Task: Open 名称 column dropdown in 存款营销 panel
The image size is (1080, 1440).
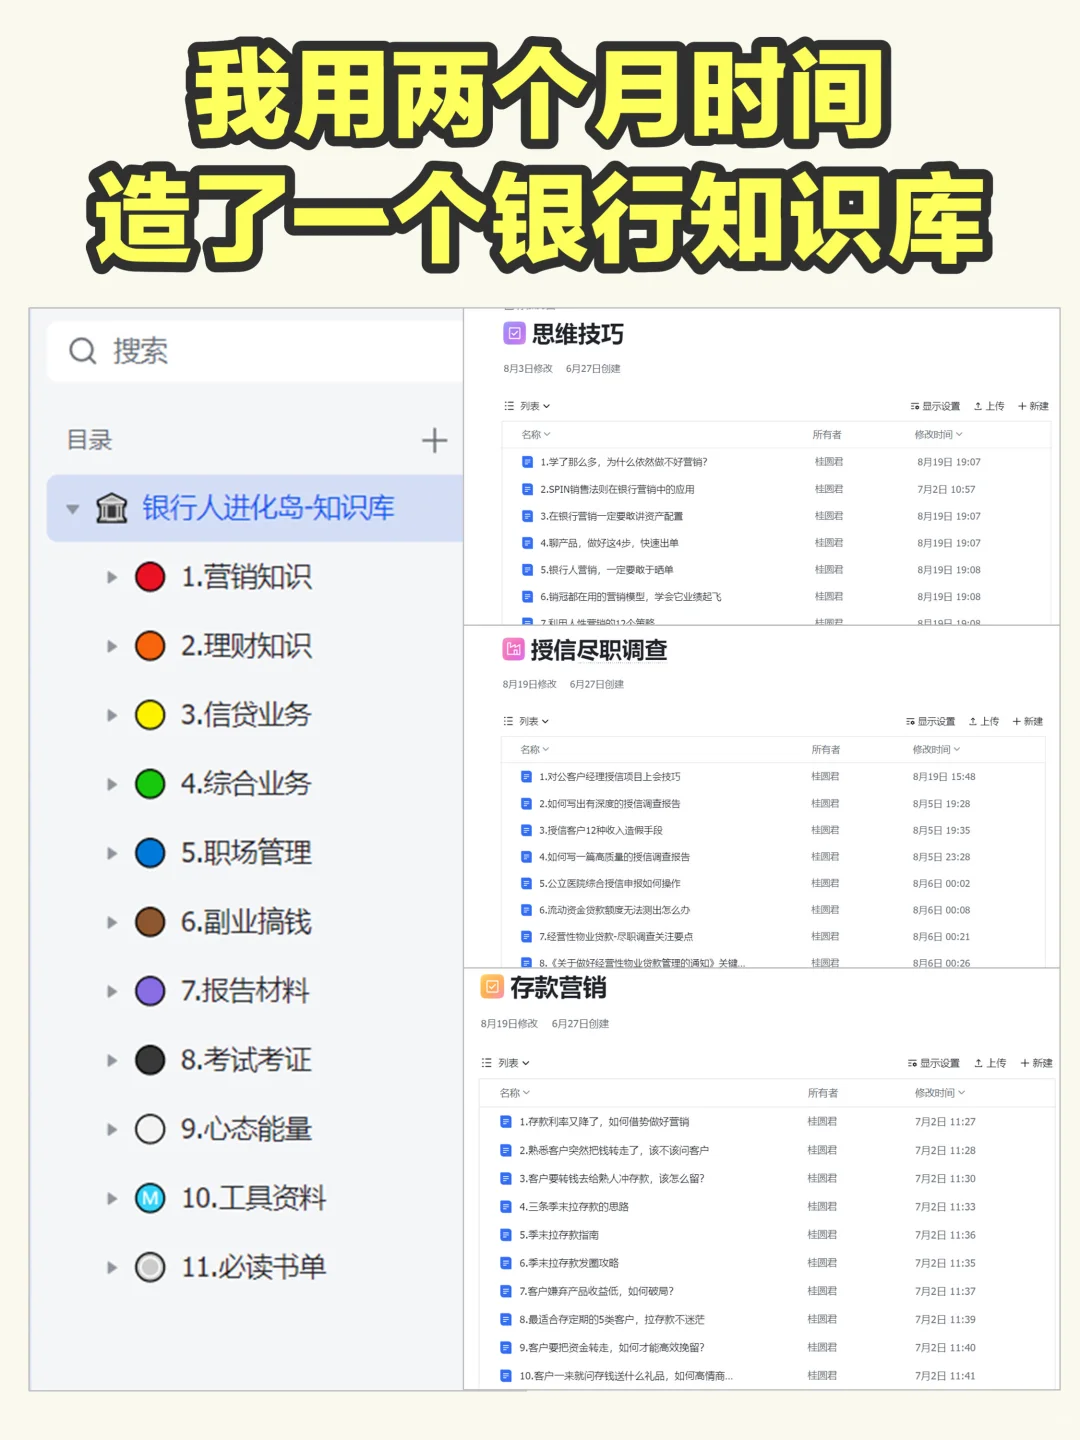Action: 515,1093
